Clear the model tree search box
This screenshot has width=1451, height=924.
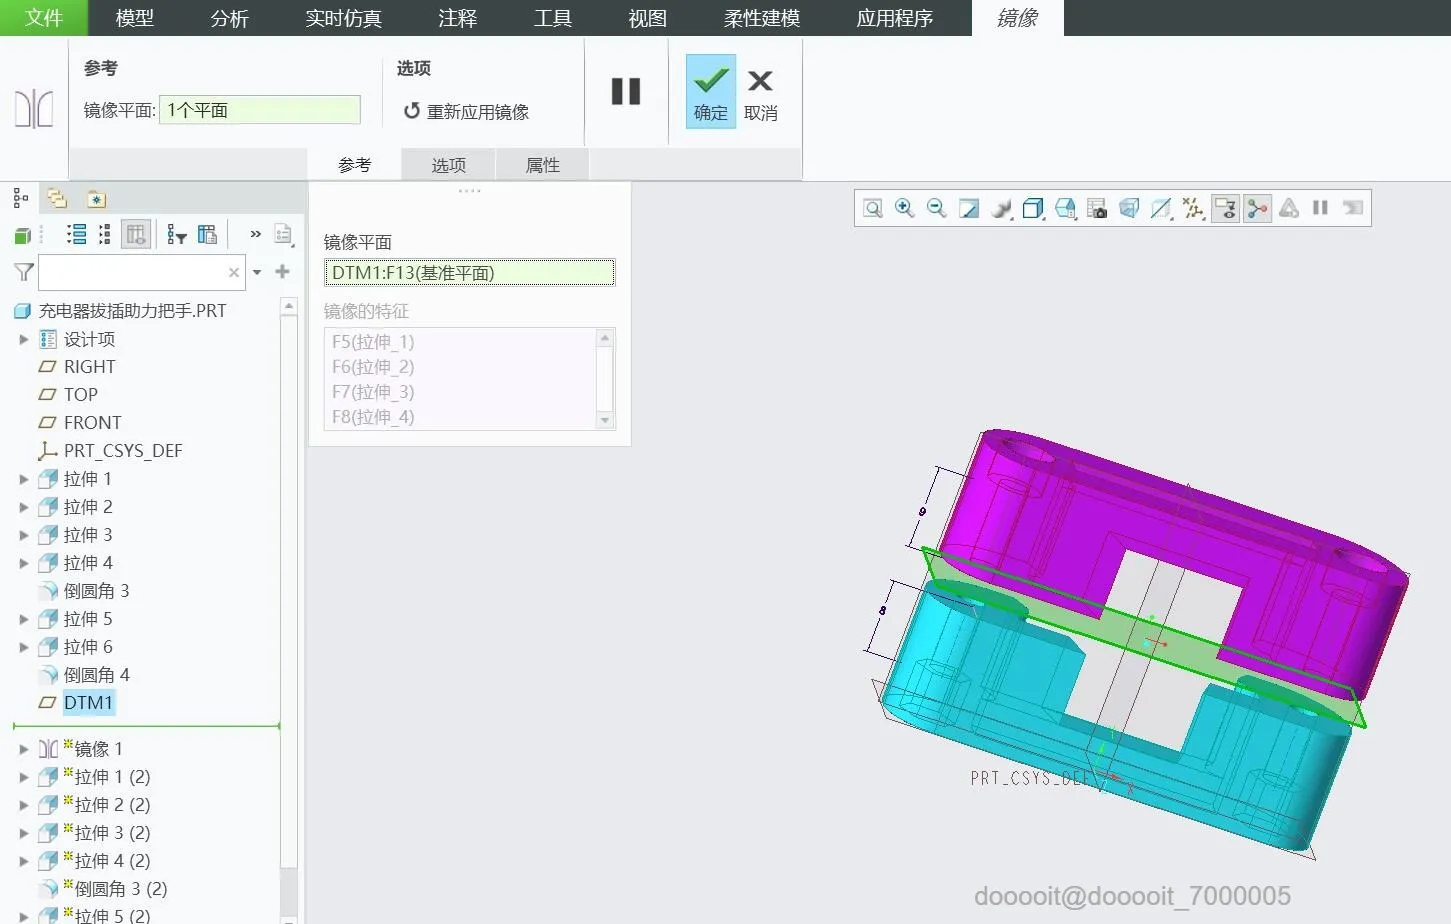pos(234,272)
